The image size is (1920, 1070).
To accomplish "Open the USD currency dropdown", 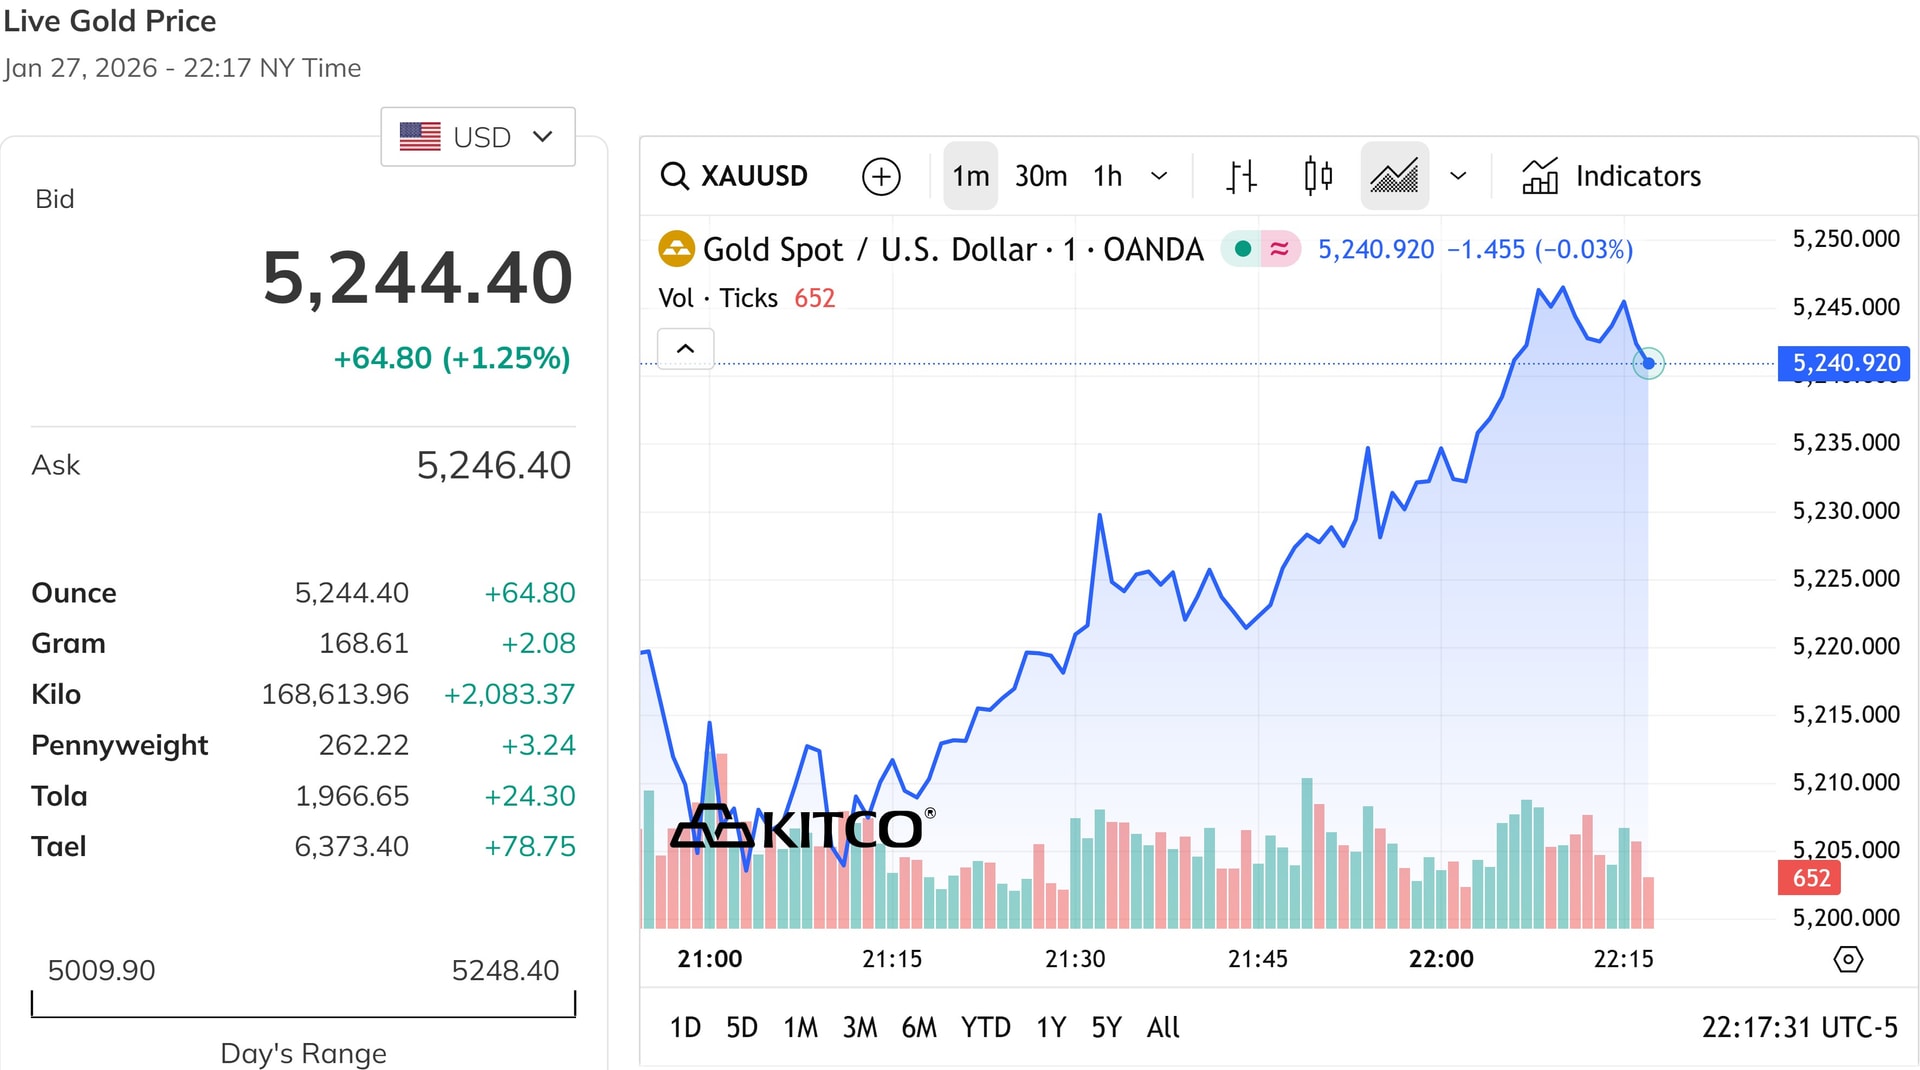I will 477,137.
